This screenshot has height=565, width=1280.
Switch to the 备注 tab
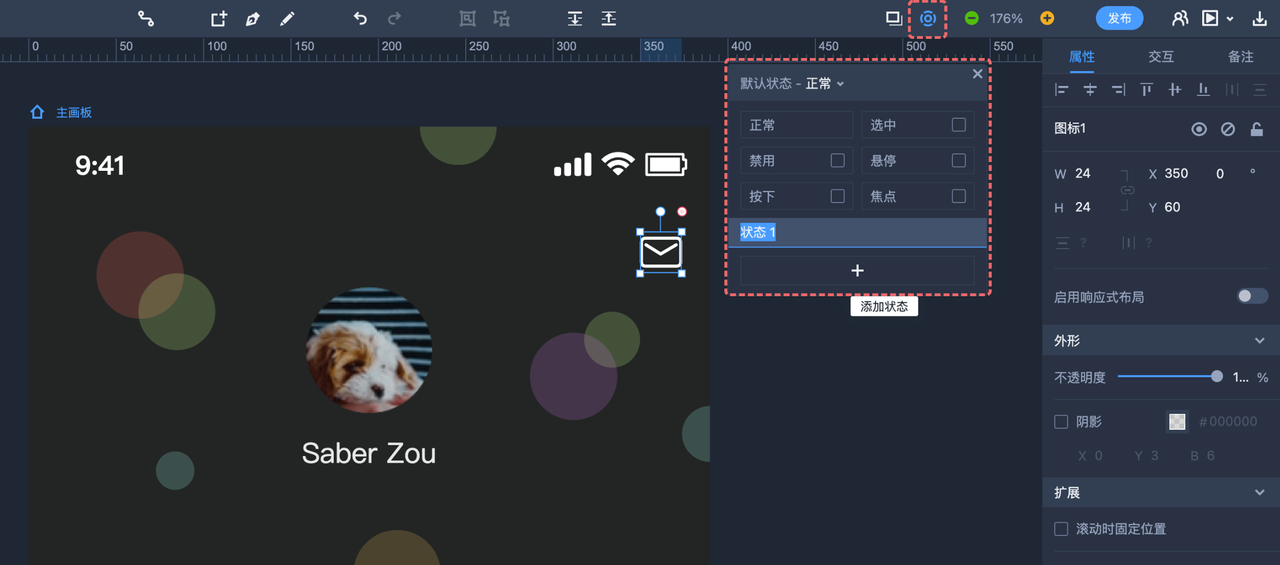(1241, 57)
